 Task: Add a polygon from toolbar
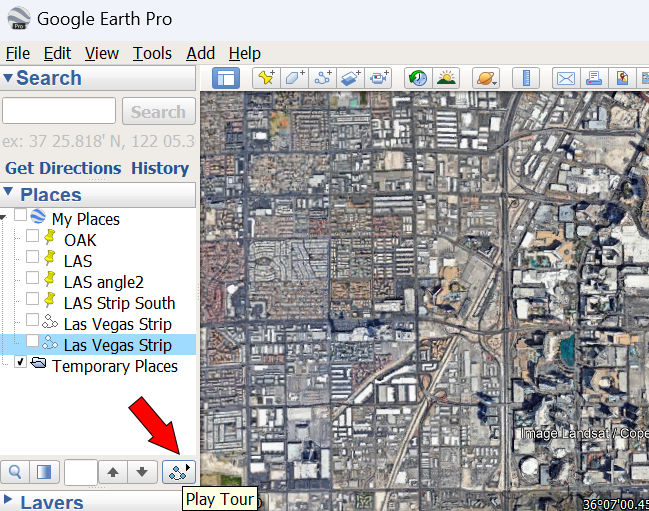(294, 78)
